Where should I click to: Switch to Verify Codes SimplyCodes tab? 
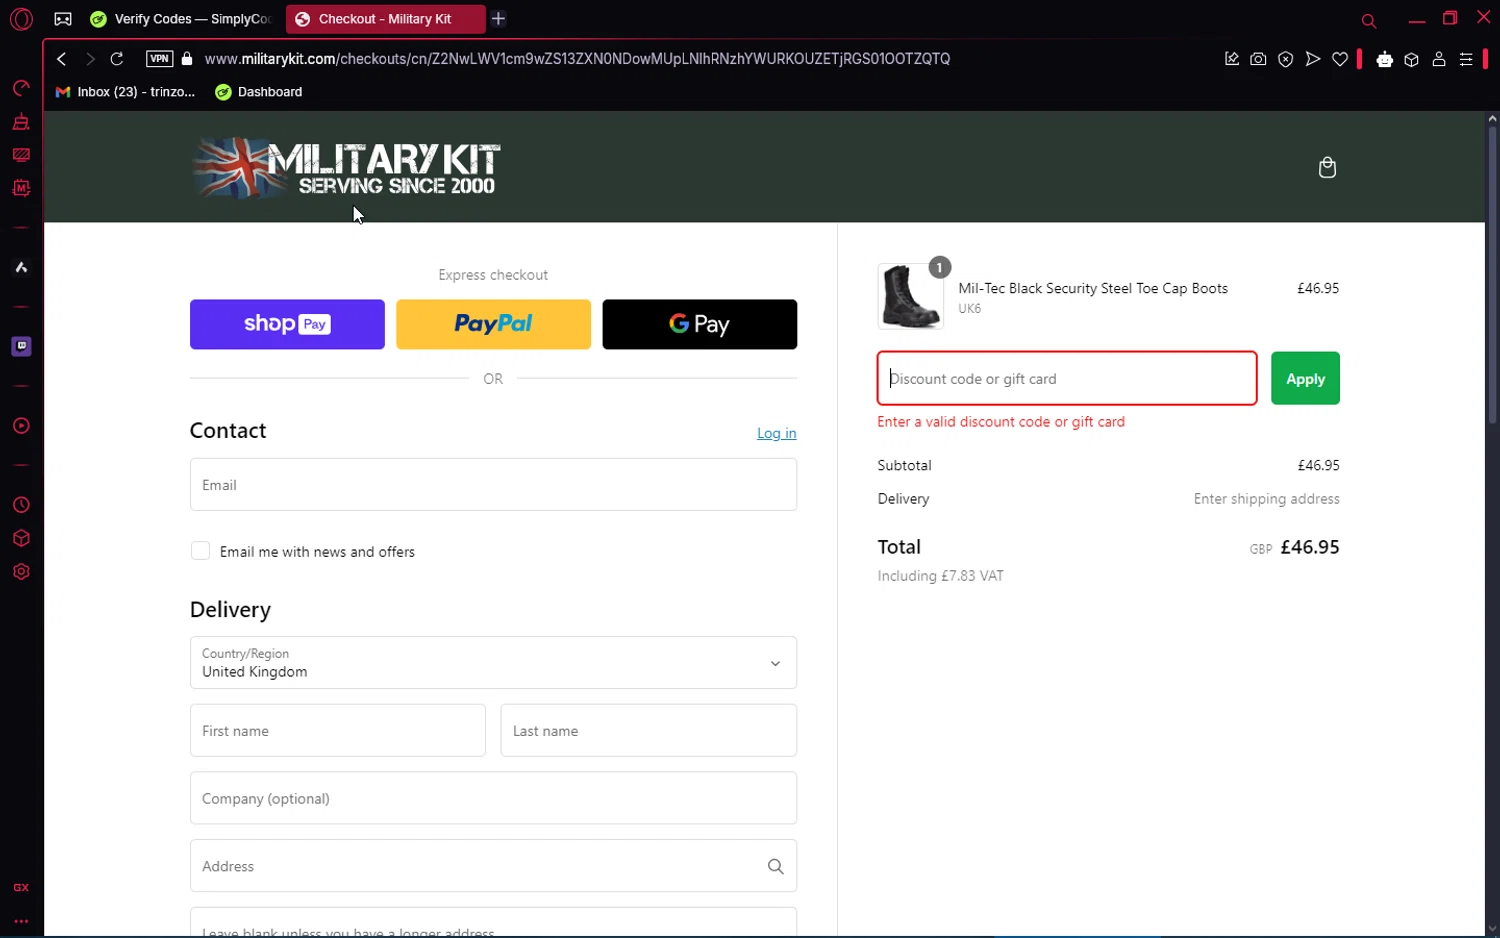[181, 19]
